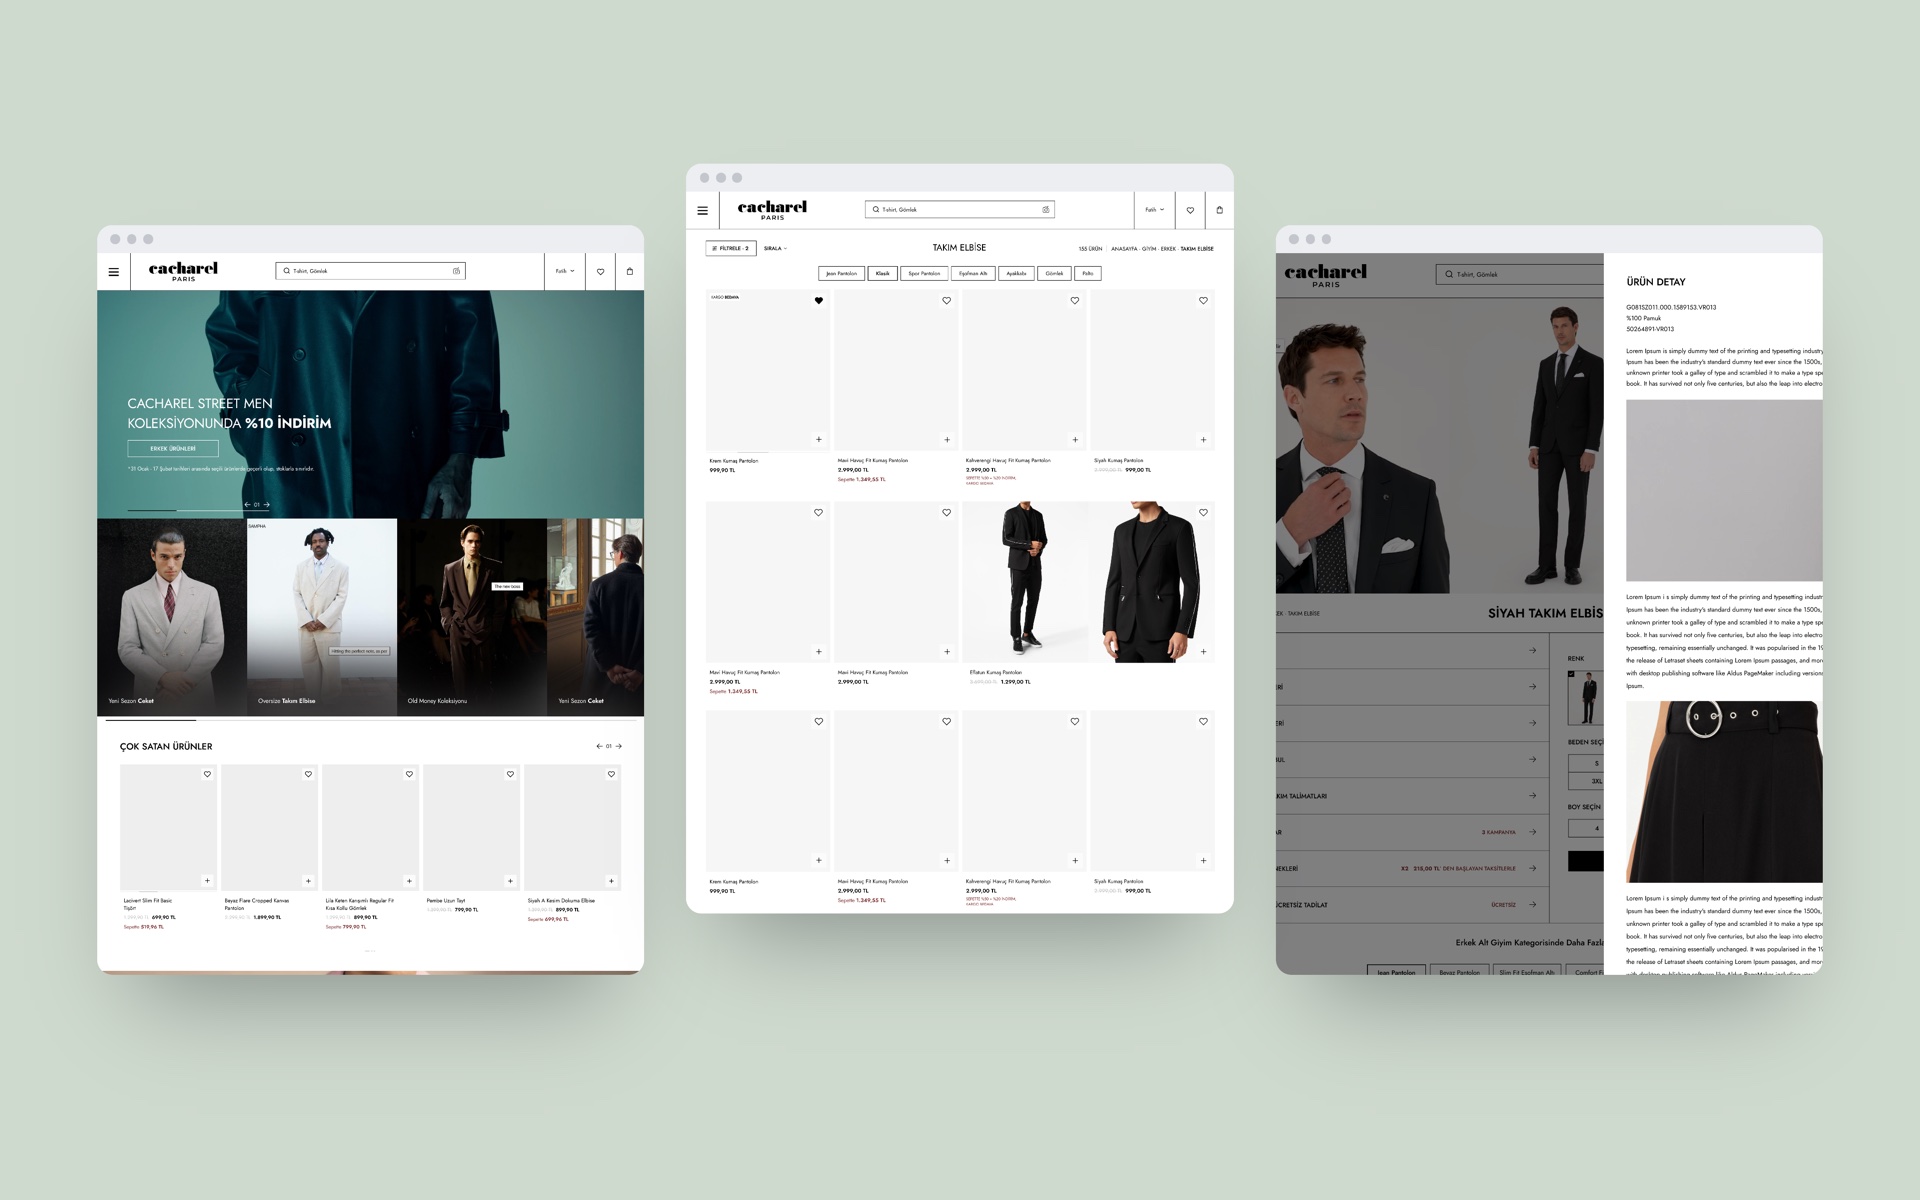Unfavorite the filled heart on Krem Kumaş Pantolon

click(x=818, y=301)
